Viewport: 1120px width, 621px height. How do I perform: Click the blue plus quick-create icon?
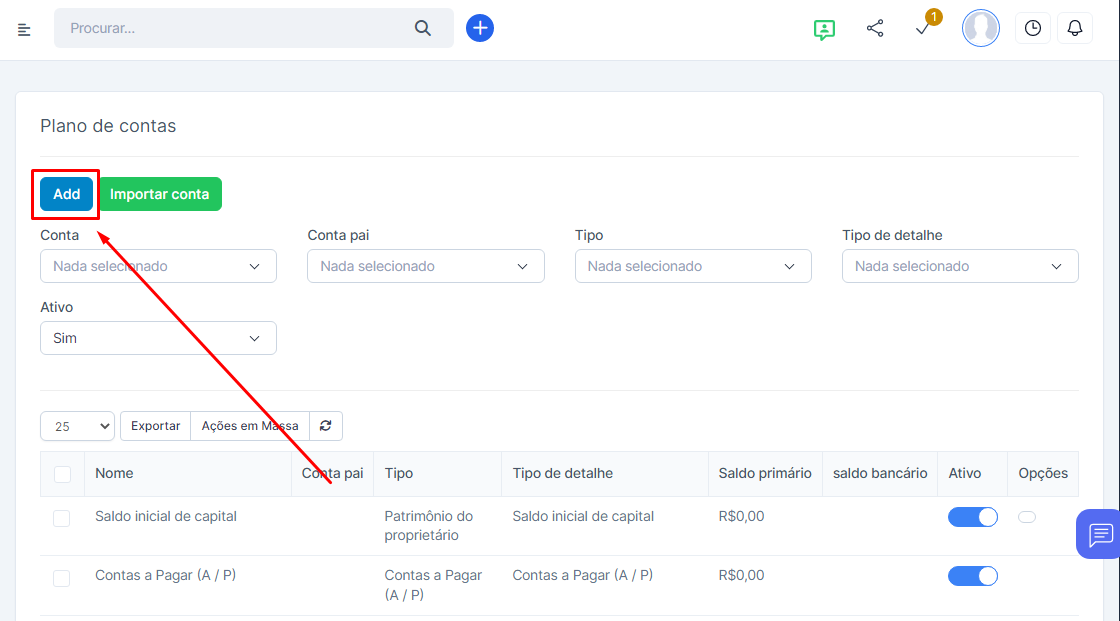(480, 28)
